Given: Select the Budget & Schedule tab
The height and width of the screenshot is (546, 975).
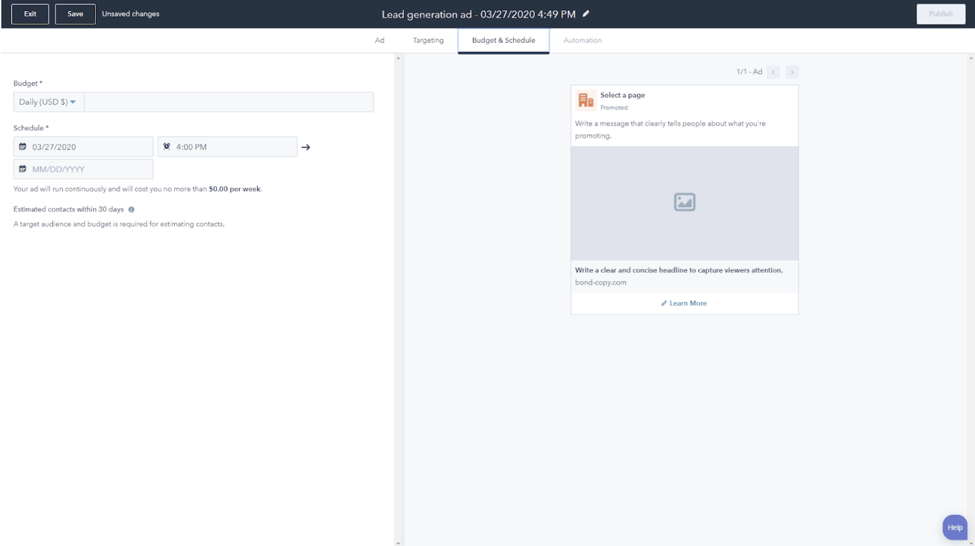Looking at the screenshot, I should [503, 40].
